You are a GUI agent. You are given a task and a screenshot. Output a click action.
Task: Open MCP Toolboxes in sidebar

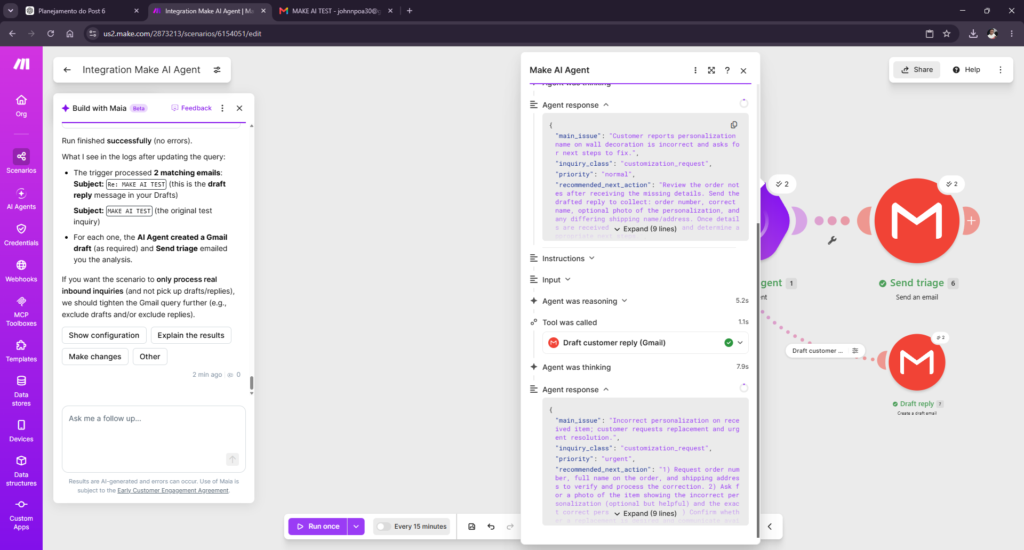coord(21,311)
